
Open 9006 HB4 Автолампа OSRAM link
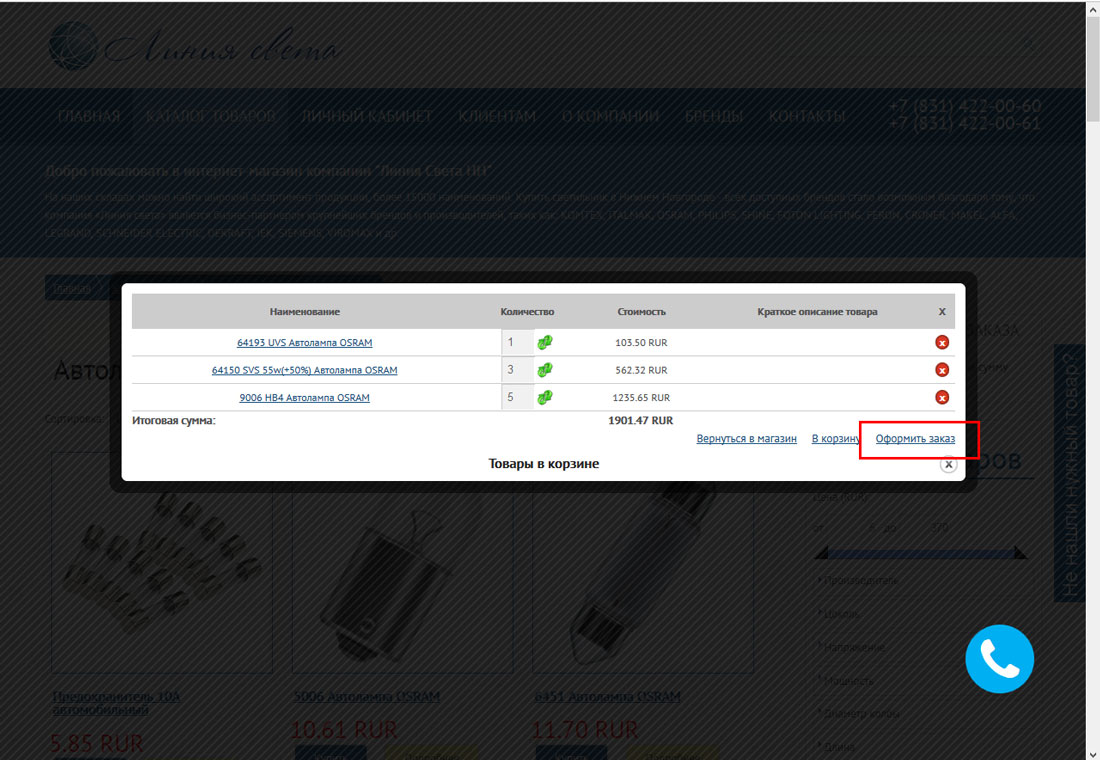click(304, 397)
